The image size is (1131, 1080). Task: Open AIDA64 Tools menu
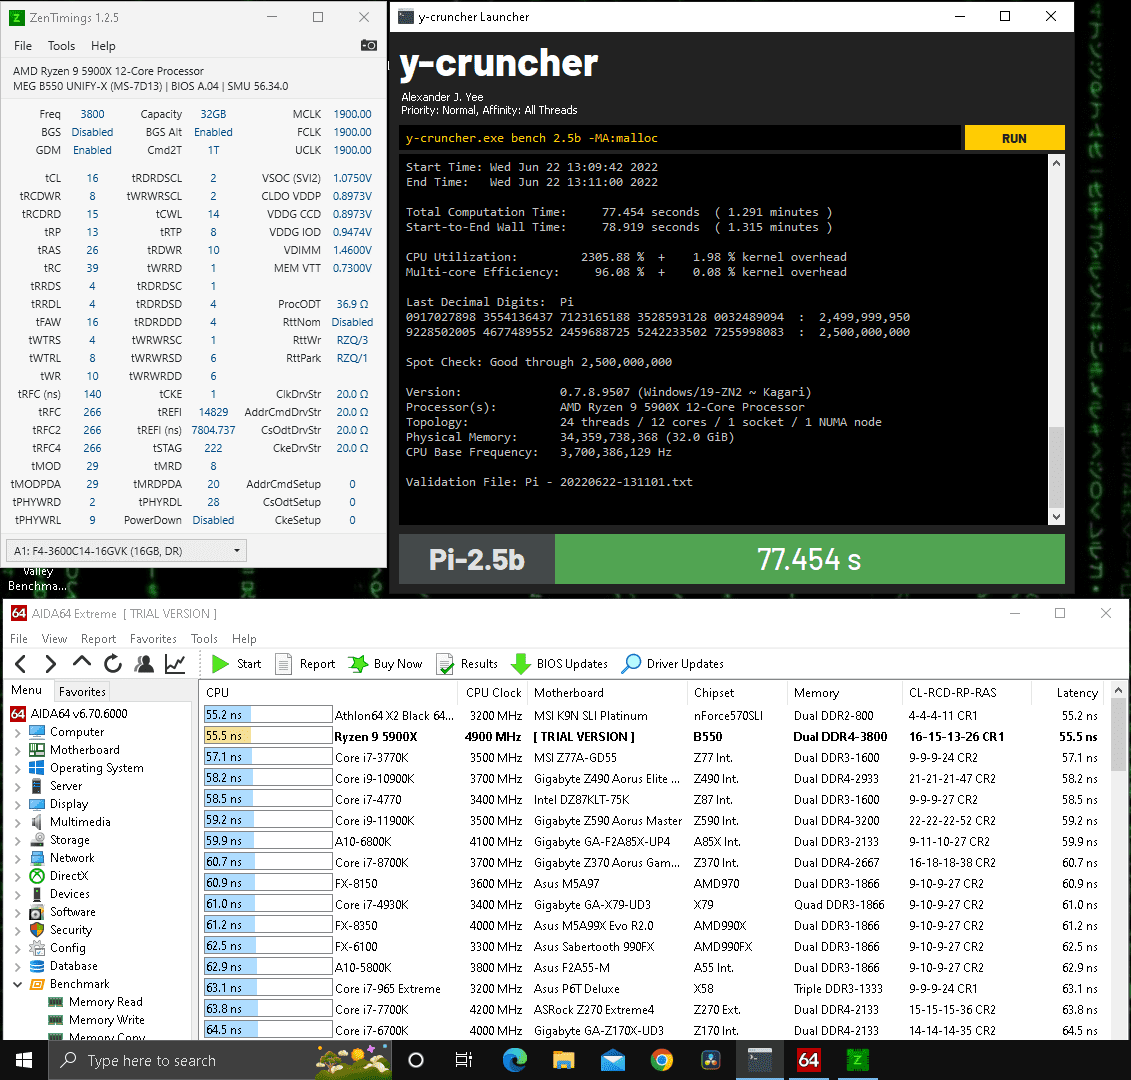pos(204,638)
